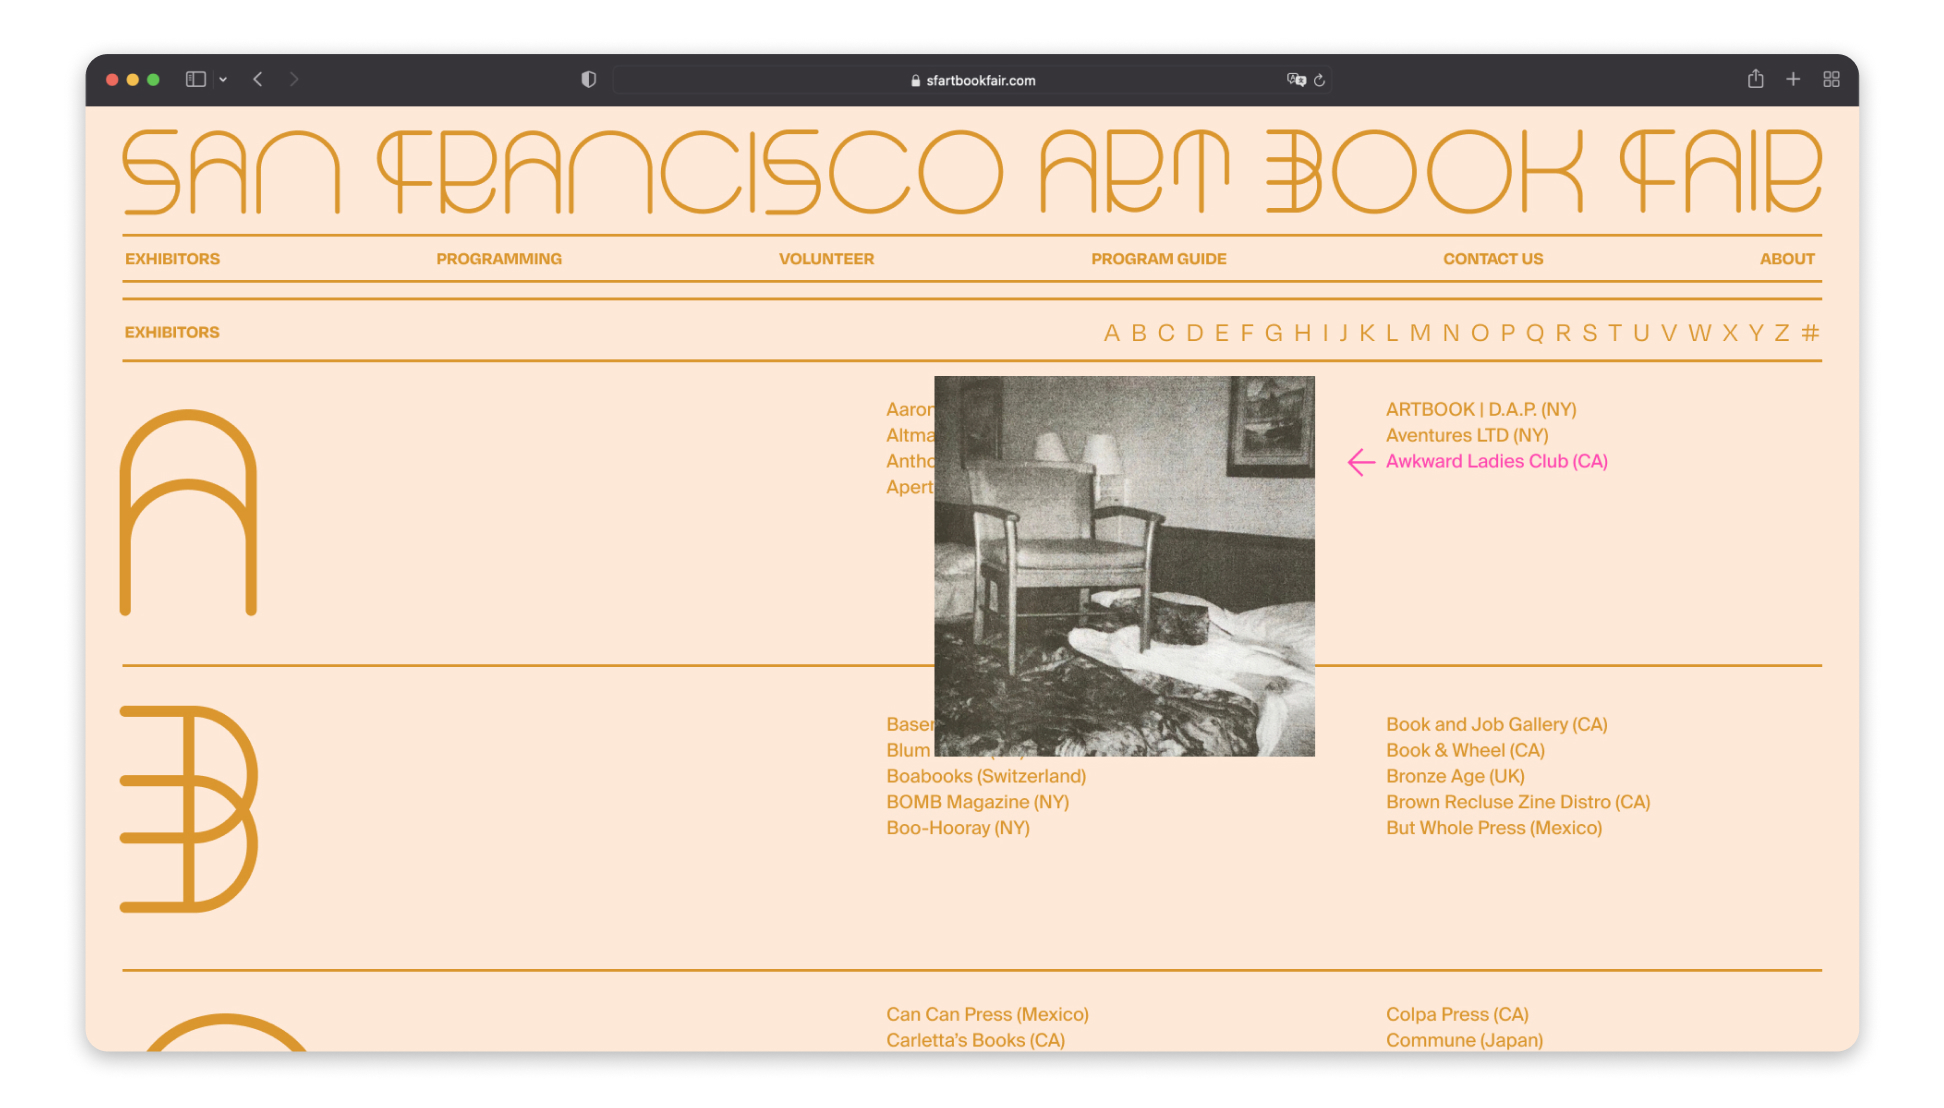Open Can Can Press (Mexico) exhibitor
Image resolution: width=1944 pixels, height=1108 pixels.
(987, 1015)
